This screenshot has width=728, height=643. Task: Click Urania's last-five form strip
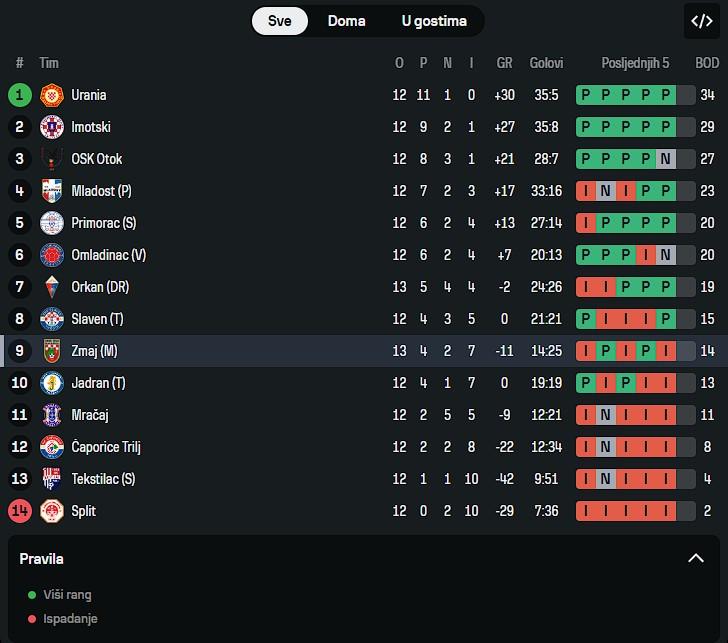click(x=635, y=96)
